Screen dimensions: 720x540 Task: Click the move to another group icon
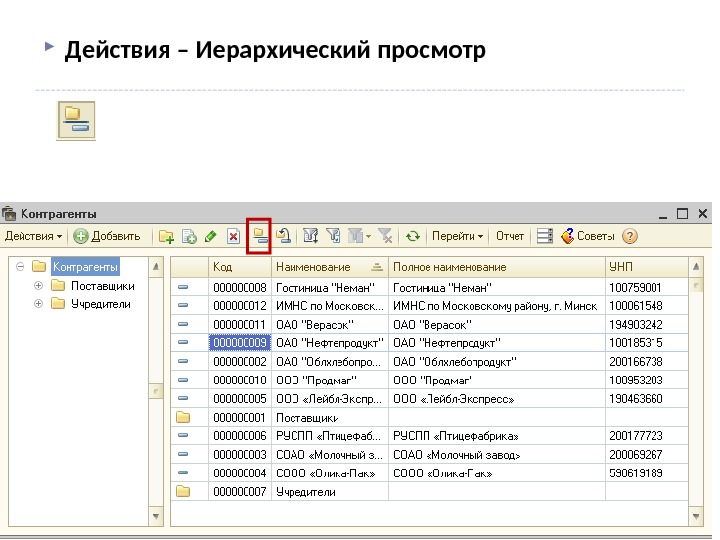pyautogui.click(x=283, y=236)
